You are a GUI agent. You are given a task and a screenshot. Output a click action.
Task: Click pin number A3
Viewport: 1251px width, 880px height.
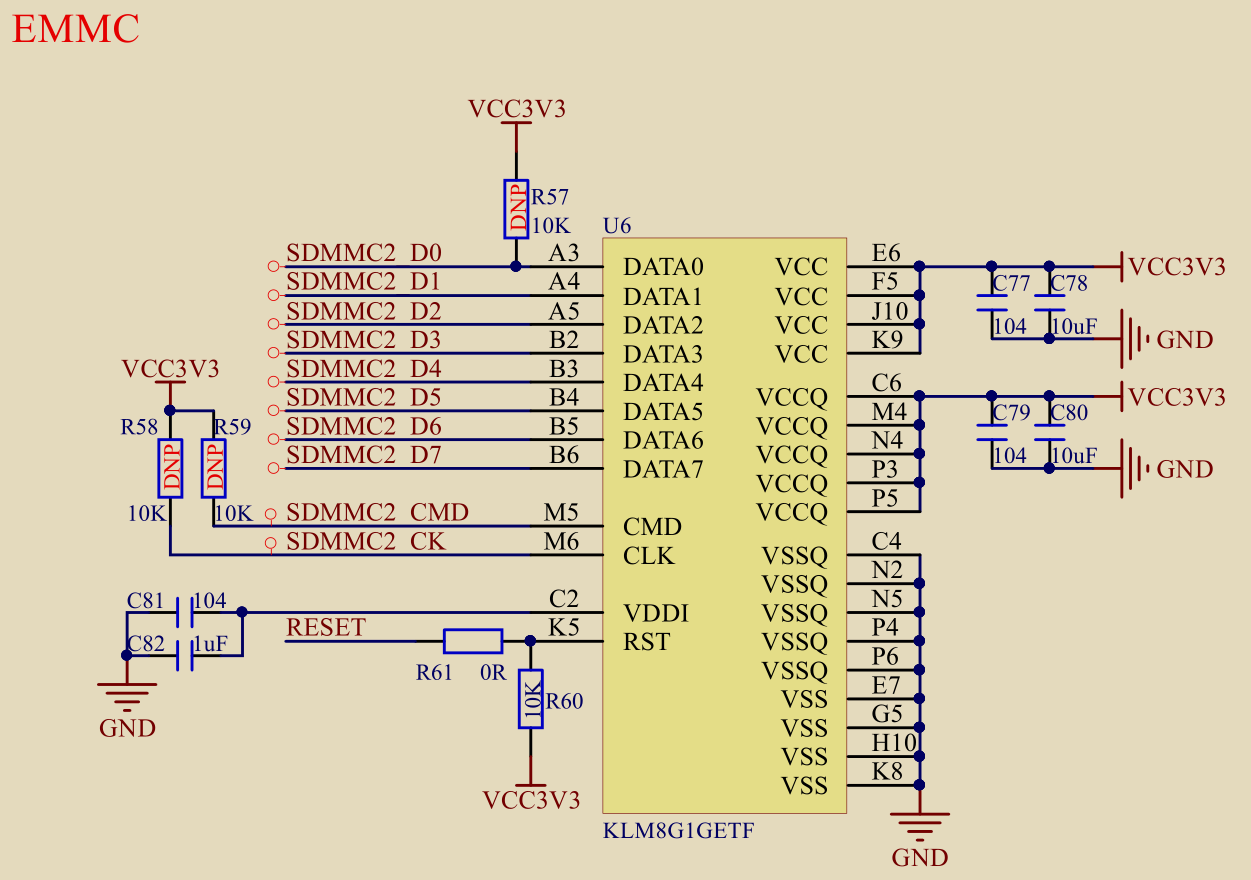pyautogui.click(x=564, y=253)
